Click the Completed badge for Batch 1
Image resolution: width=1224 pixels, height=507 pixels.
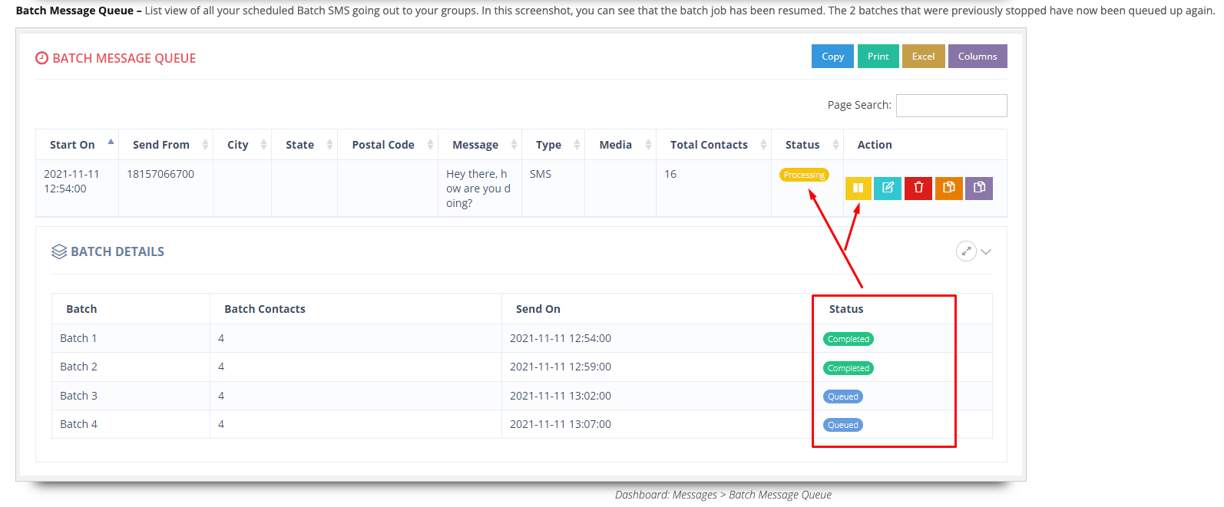pyautogui.click(x=848, y=339)
